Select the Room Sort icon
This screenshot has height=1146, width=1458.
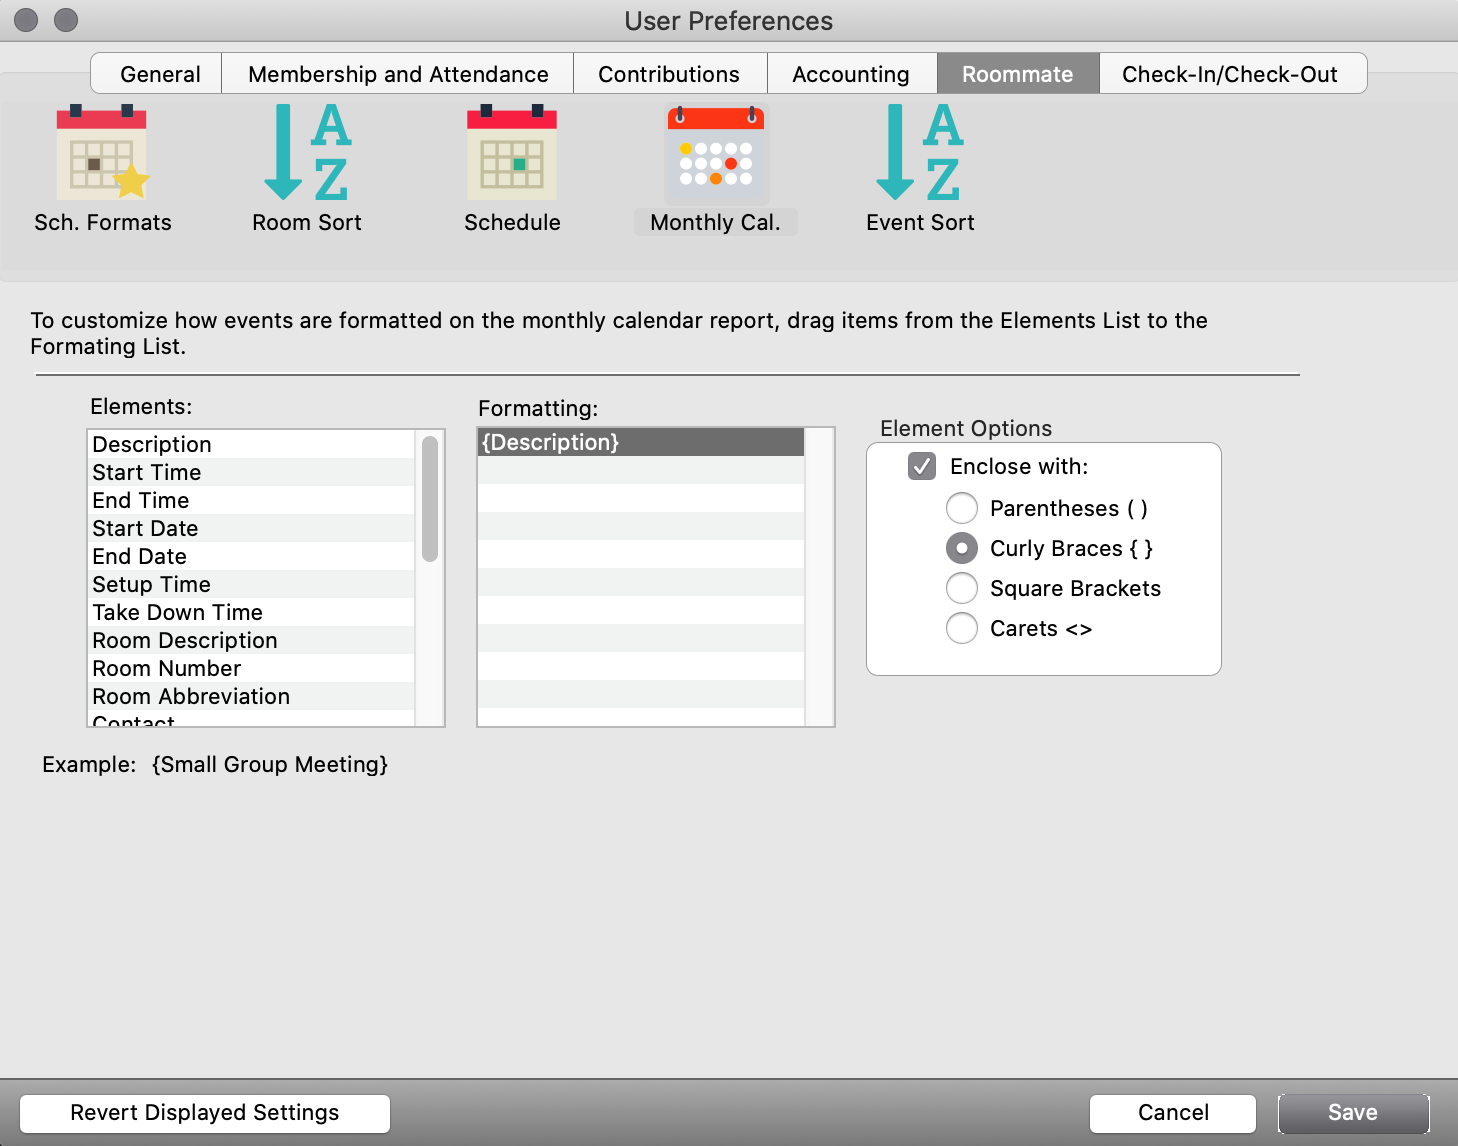[x=307, y=155]
